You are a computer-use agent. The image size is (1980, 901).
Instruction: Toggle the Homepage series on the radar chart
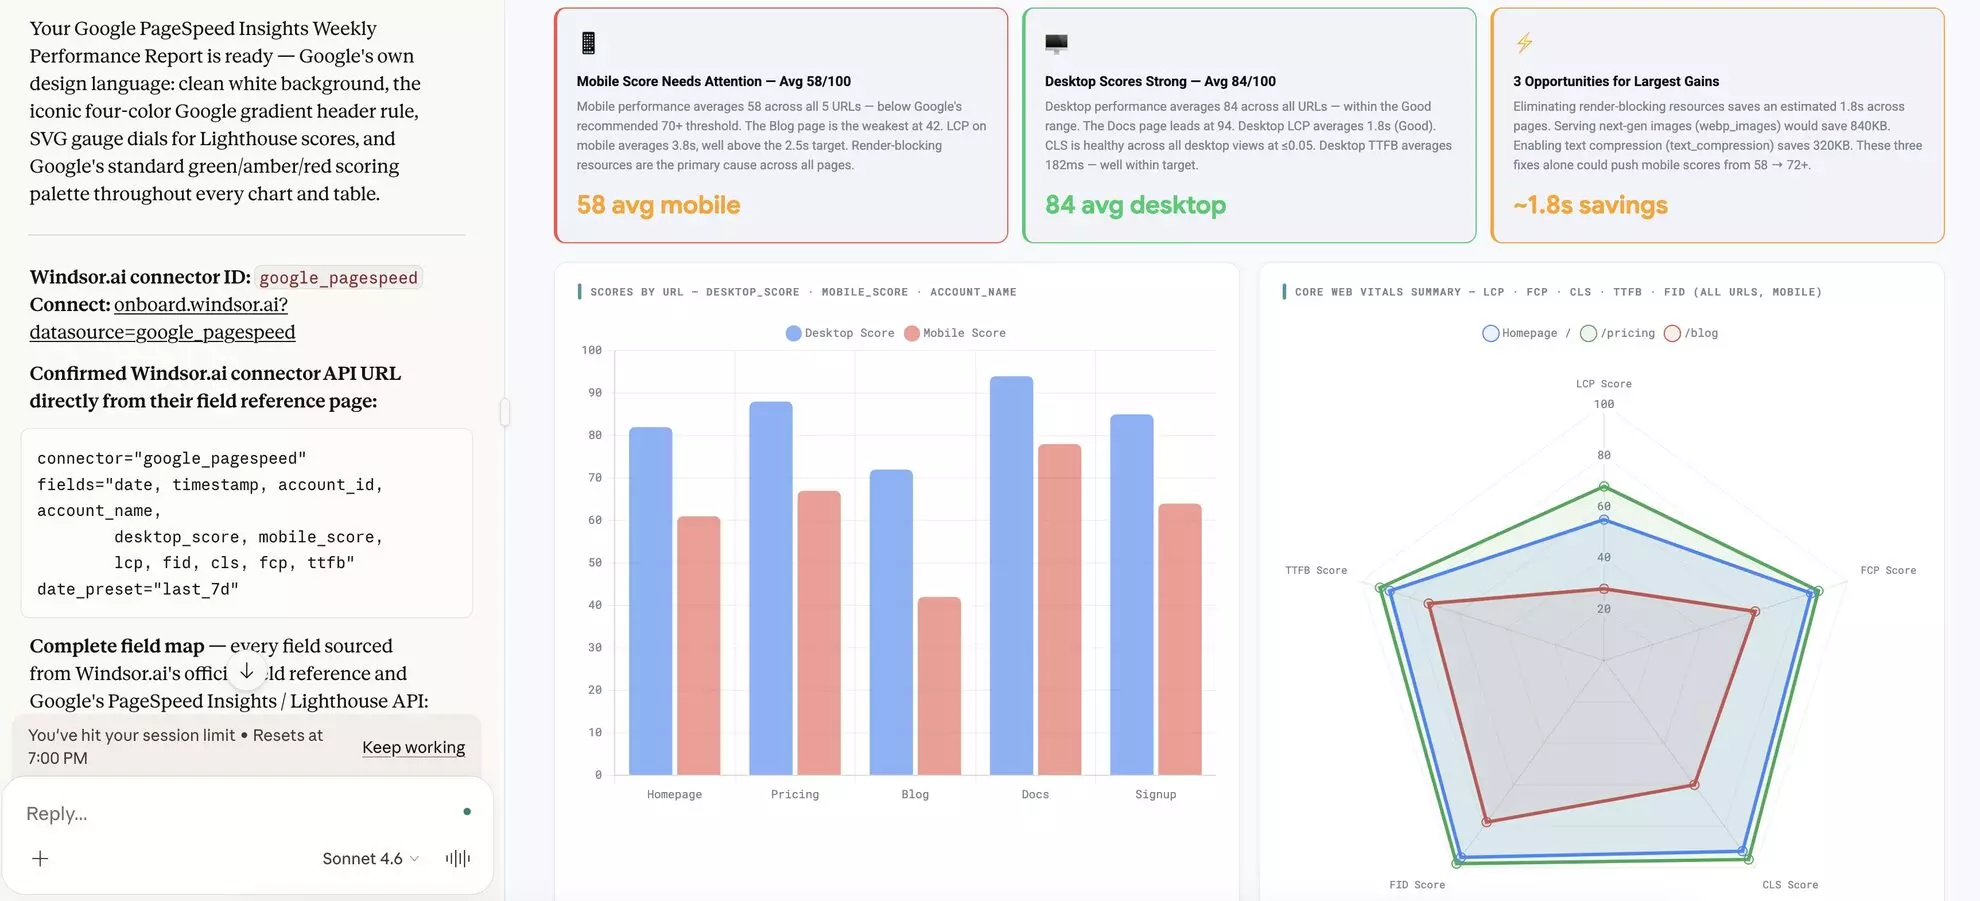click(1519, 333)
